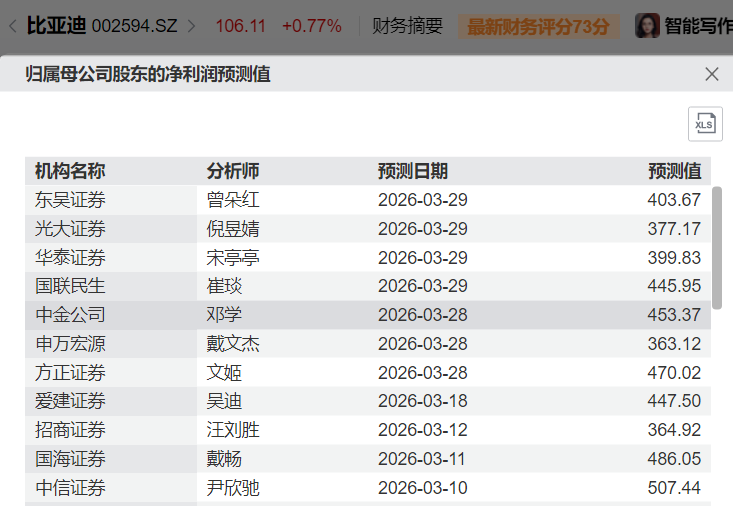Sort by 机构名称 column header
This screenshot has height=506, width=733.
[x=70, y=171]
